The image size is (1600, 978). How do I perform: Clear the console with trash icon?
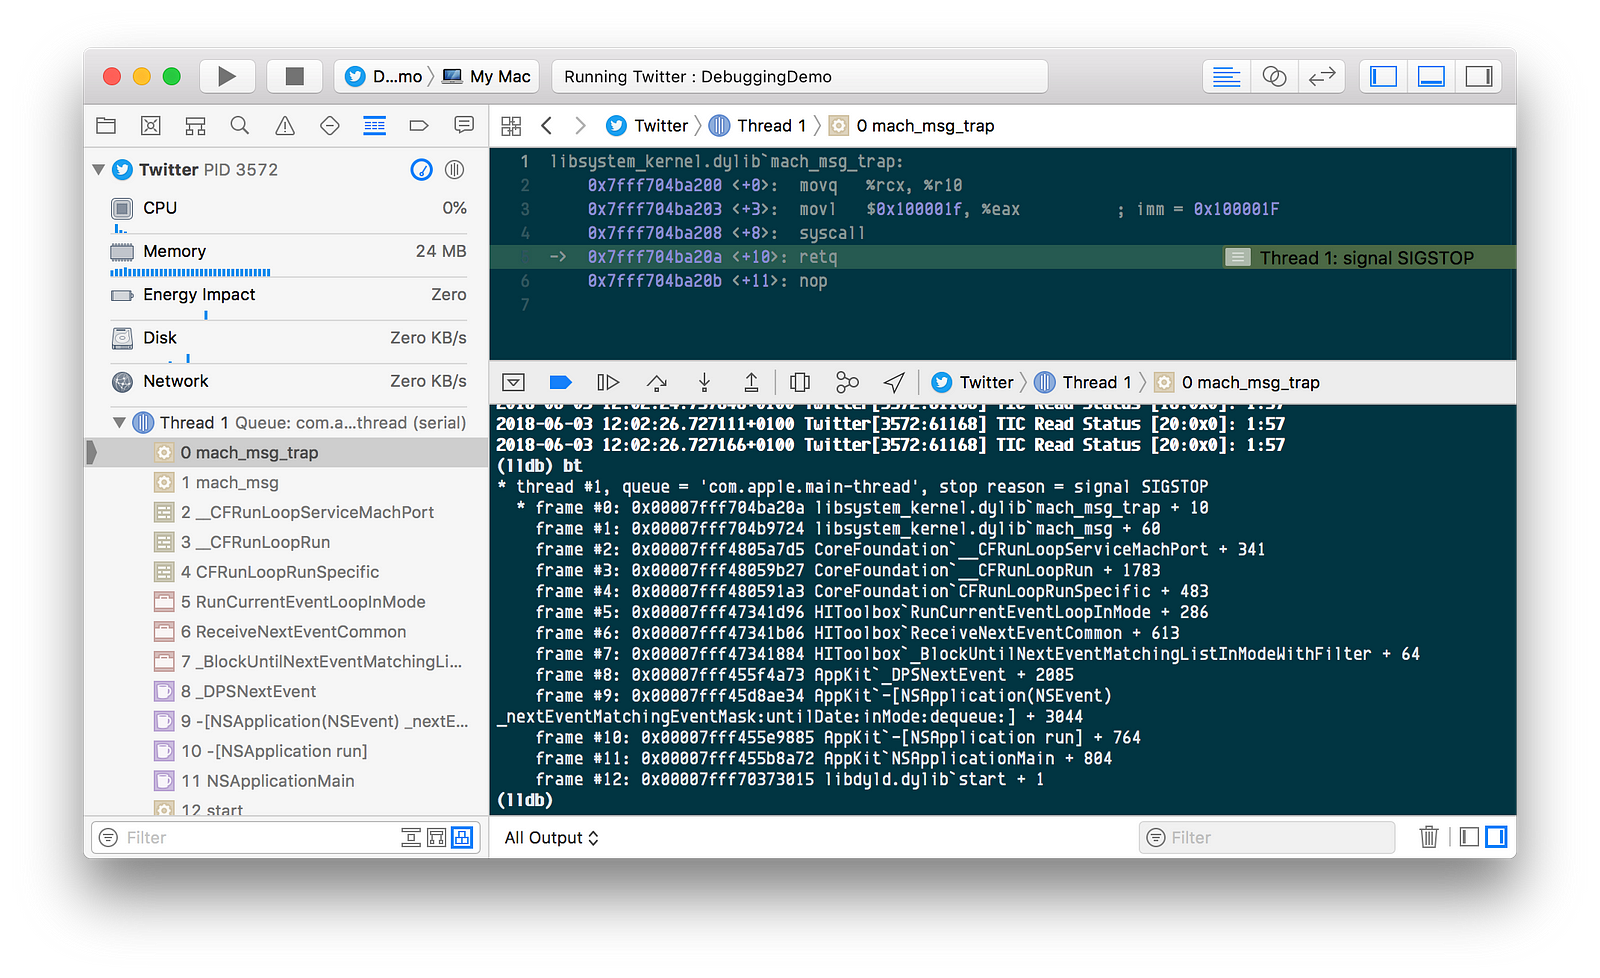click(1429, 837)
